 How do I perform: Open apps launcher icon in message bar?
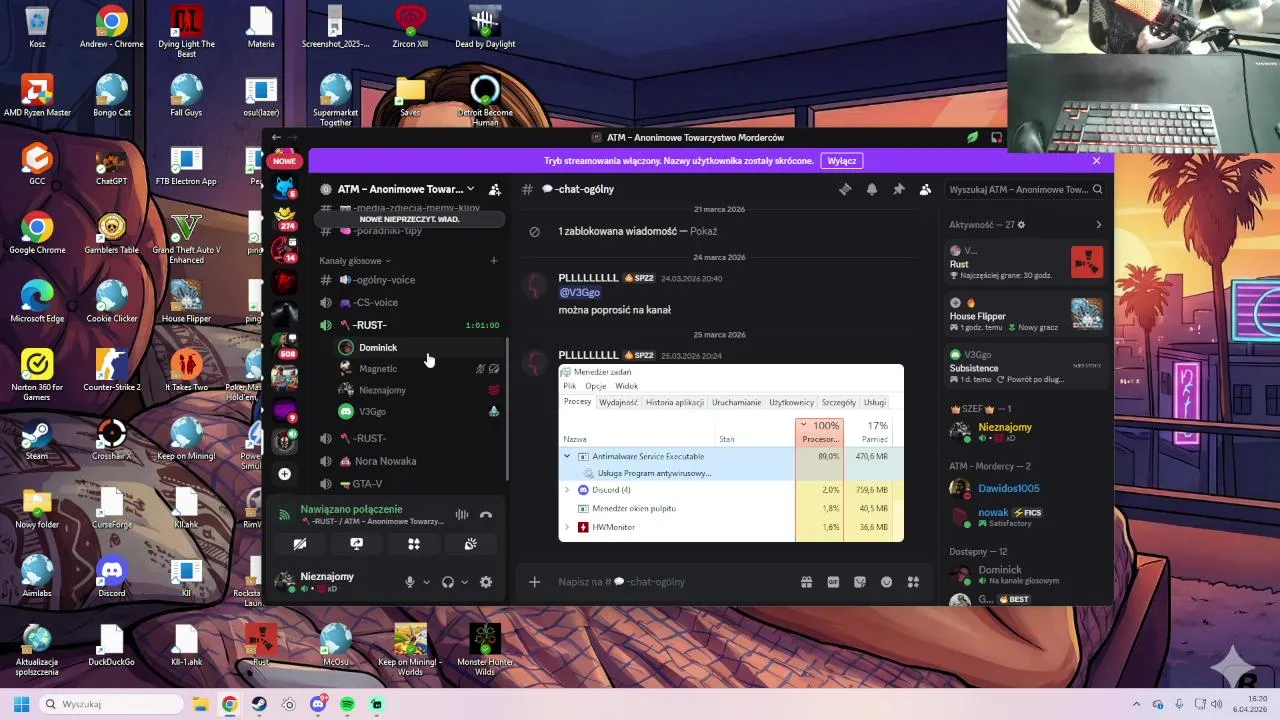click(x=912, y=582)
